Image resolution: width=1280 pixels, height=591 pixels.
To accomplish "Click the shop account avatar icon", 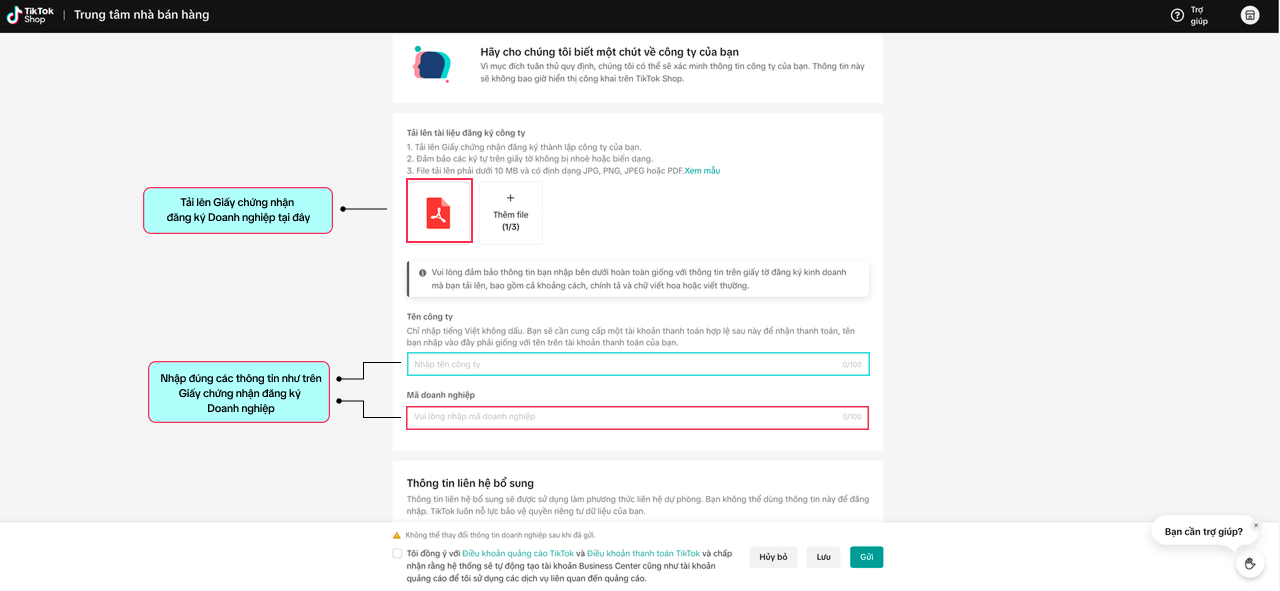I will click(x=1249, y=15).
